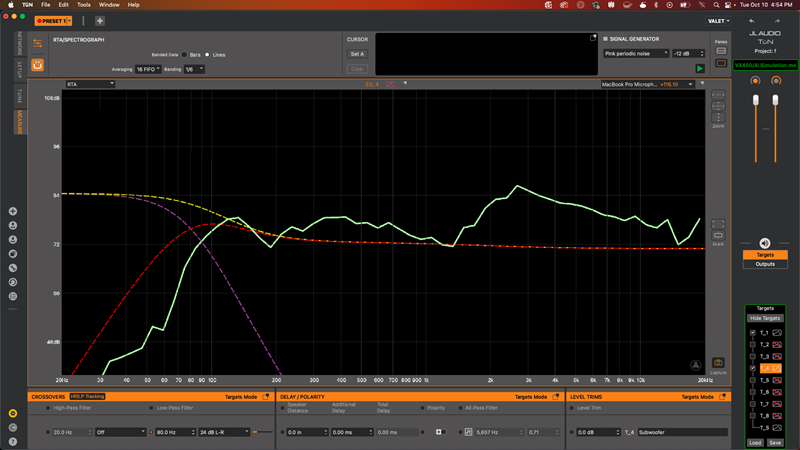This screenshot has height=450, width=800.
Task: Click the list icon in left sidebar
Action: point(13,296)
